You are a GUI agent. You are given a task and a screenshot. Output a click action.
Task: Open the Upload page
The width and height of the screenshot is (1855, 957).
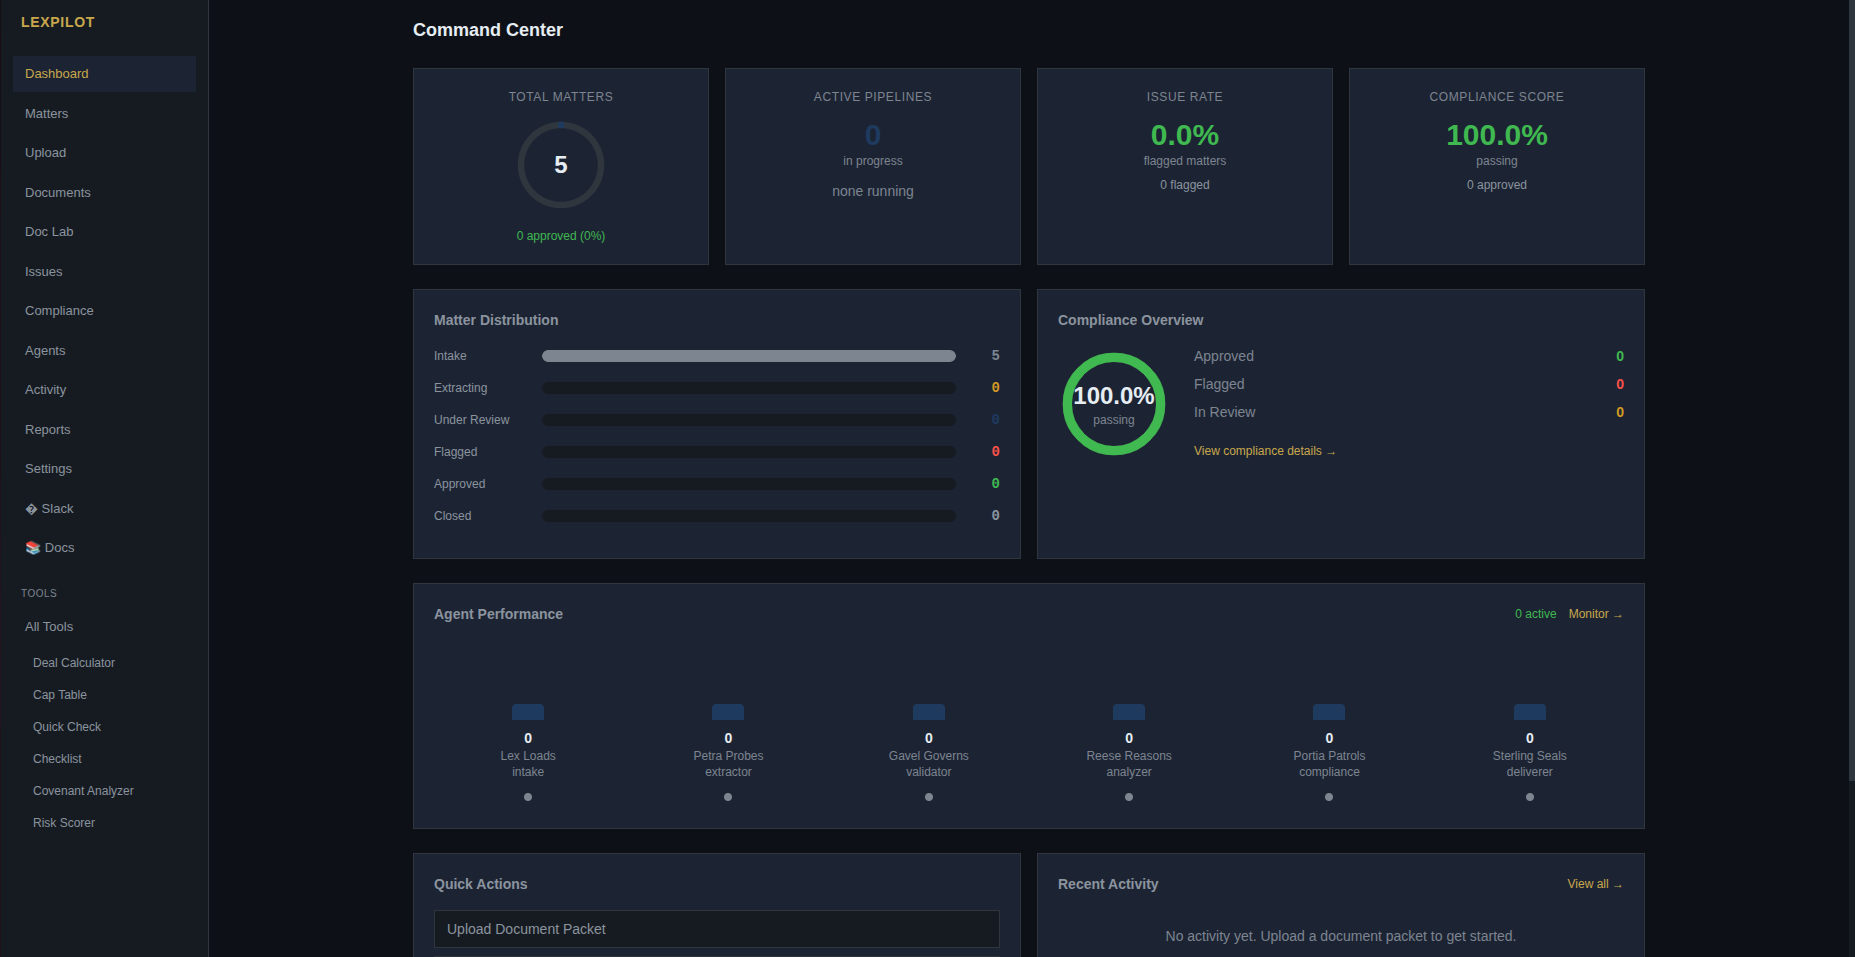[x=104, y=153]
